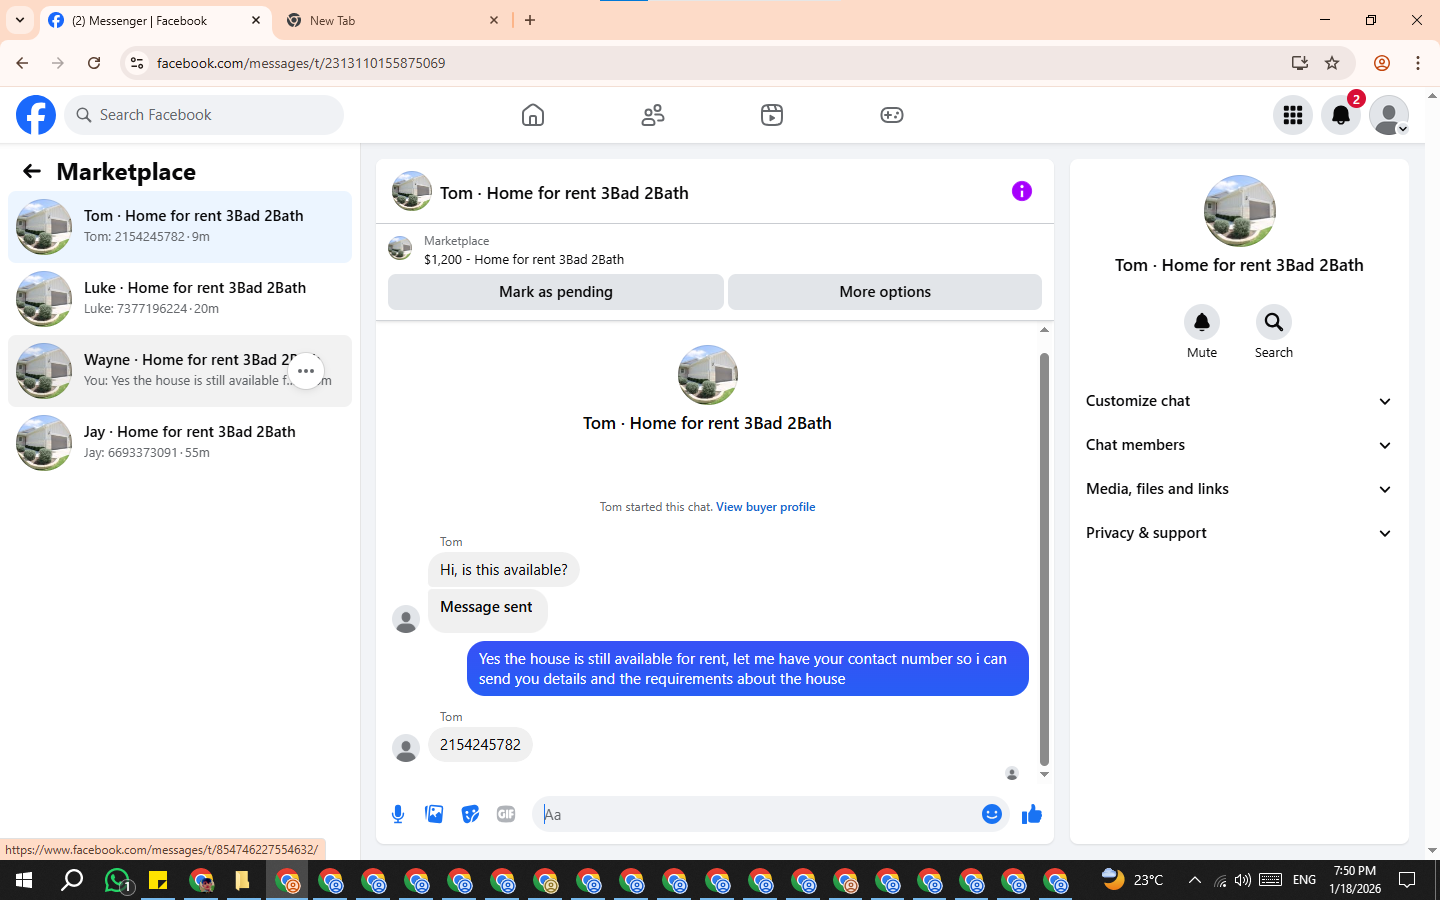Viewport: 1440px width, 900px height.
Task: View site information icon in address bar
Action: (x=137, y=63)
